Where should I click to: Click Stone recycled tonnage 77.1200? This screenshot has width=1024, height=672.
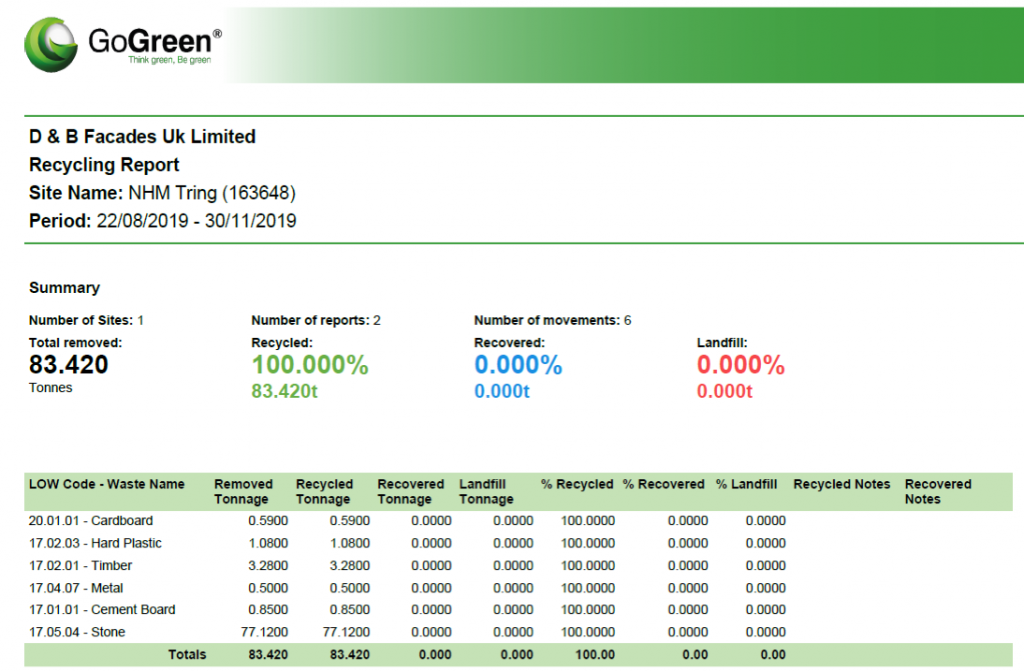[346, 632]
